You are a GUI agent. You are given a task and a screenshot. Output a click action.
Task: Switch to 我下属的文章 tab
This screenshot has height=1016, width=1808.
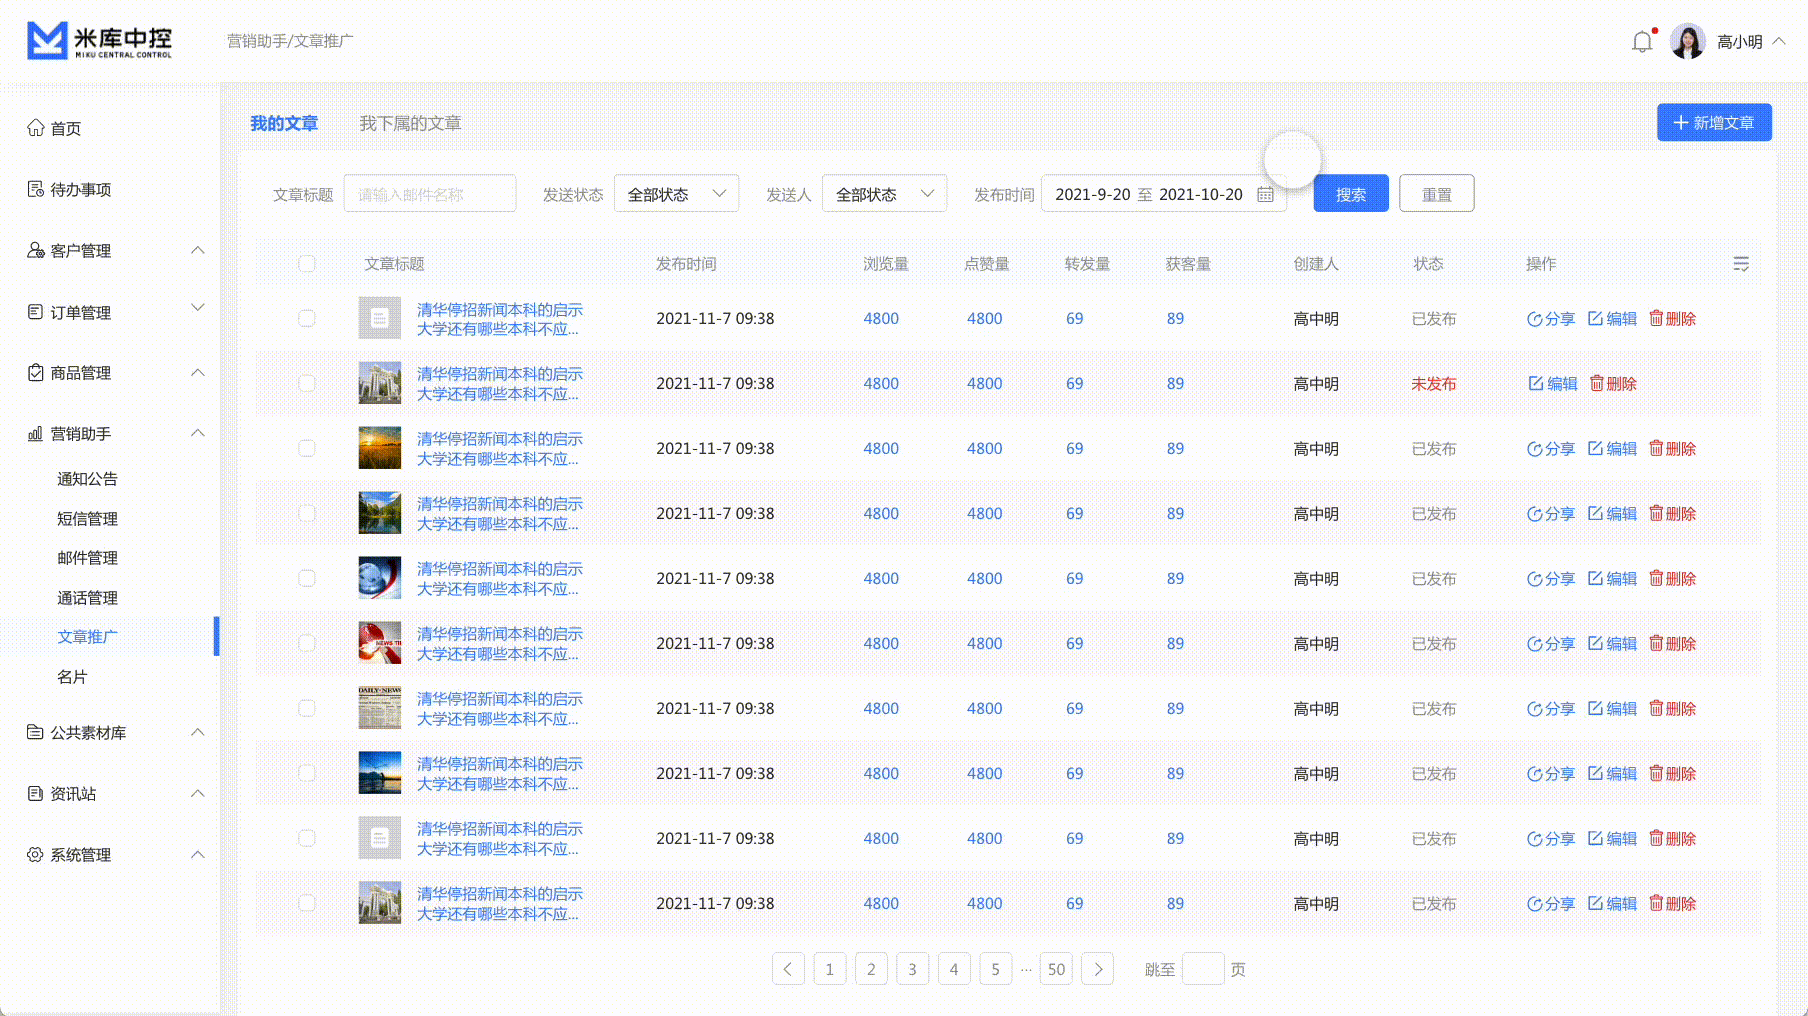click(x=410, y=123)
